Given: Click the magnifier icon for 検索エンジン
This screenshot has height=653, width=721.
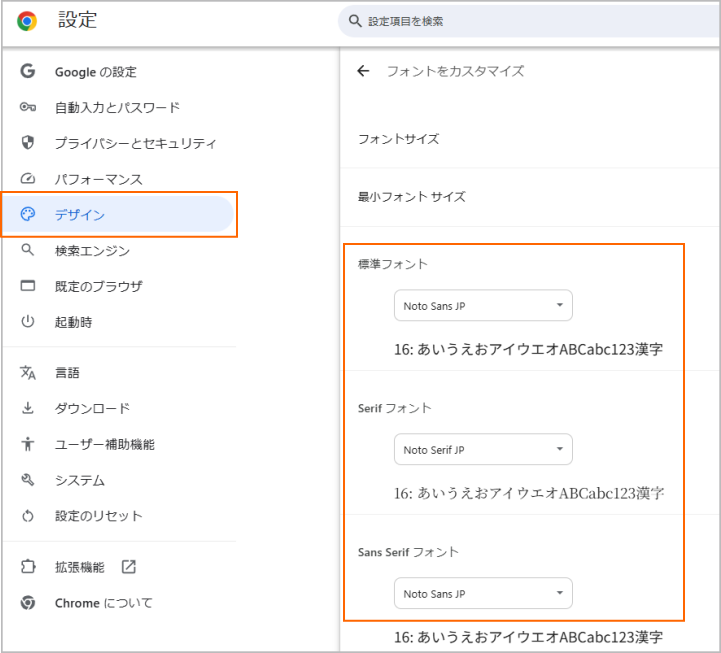Looking at the screenshot, I should 28,250.
